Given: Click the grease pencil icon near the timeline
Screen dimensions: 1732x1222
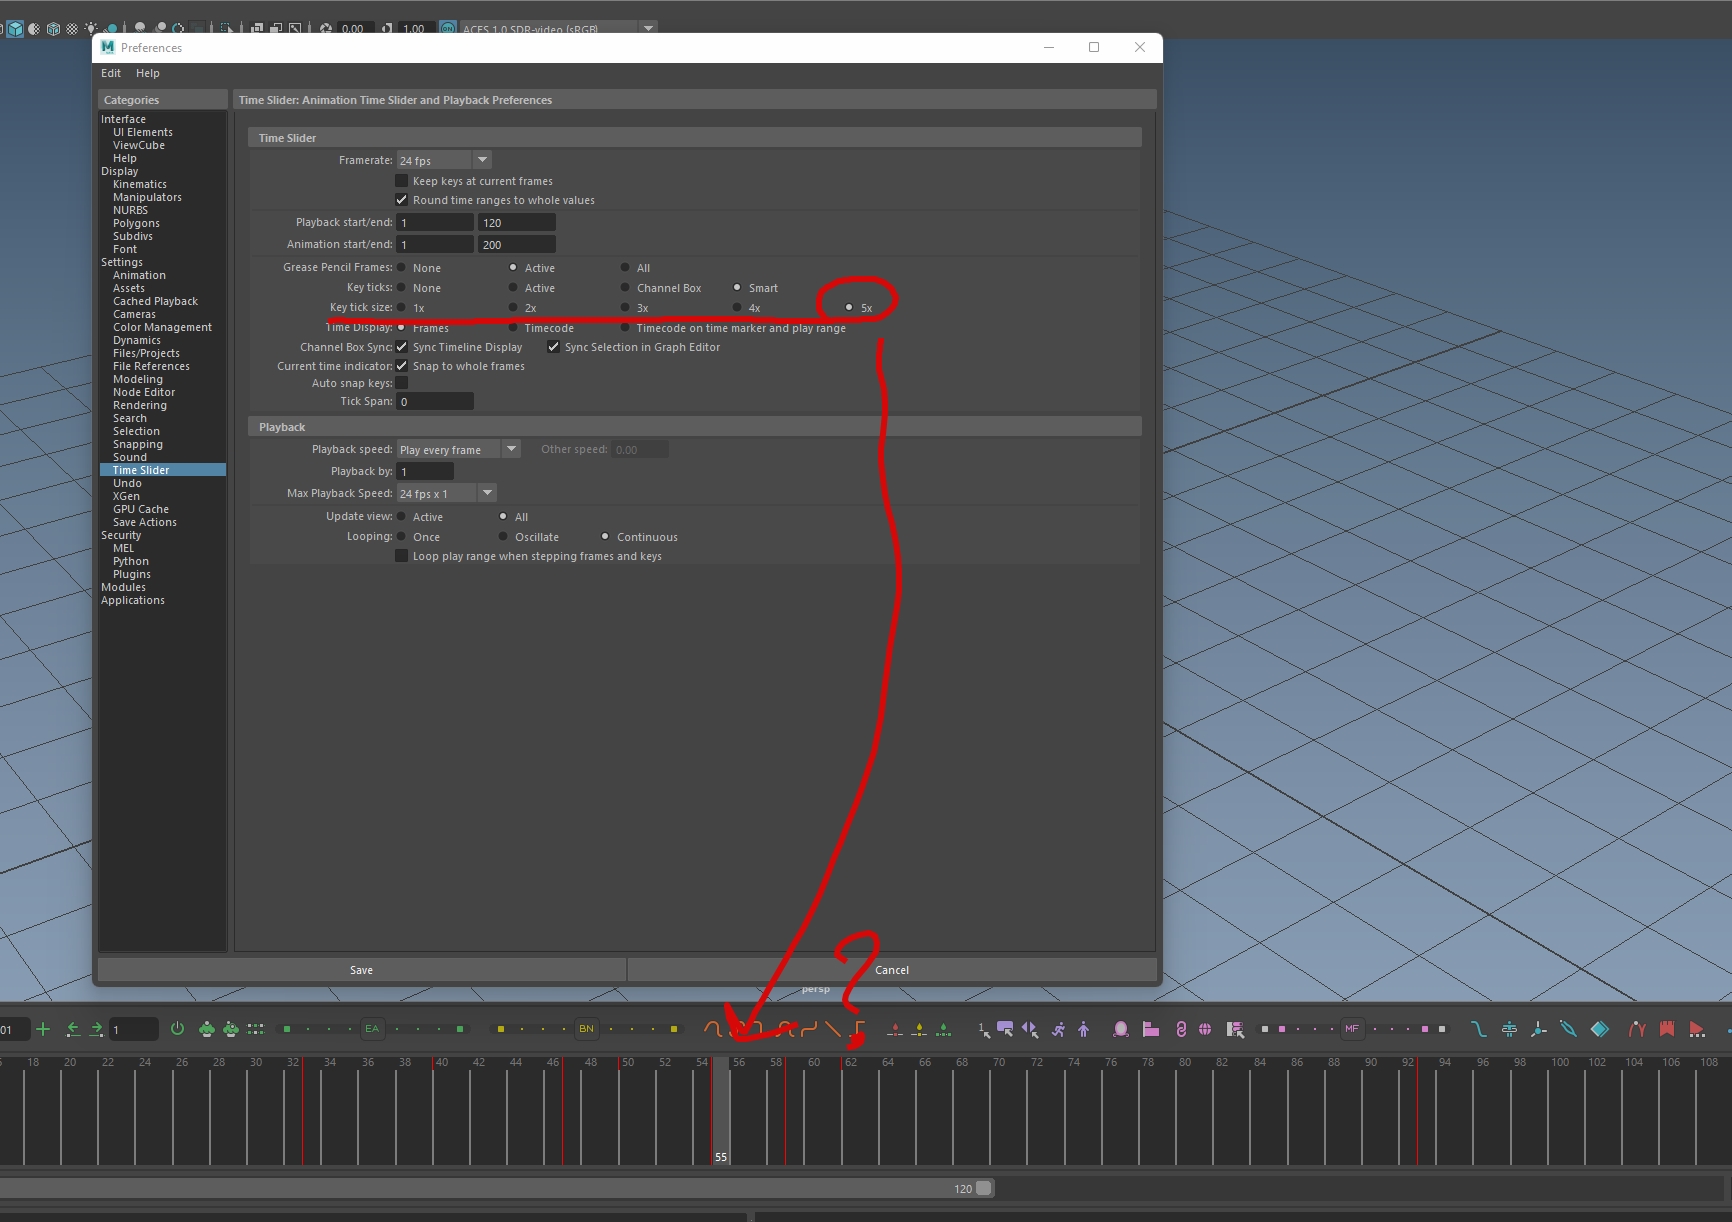Looking at the screenshot, I should pos(1568,1029).
